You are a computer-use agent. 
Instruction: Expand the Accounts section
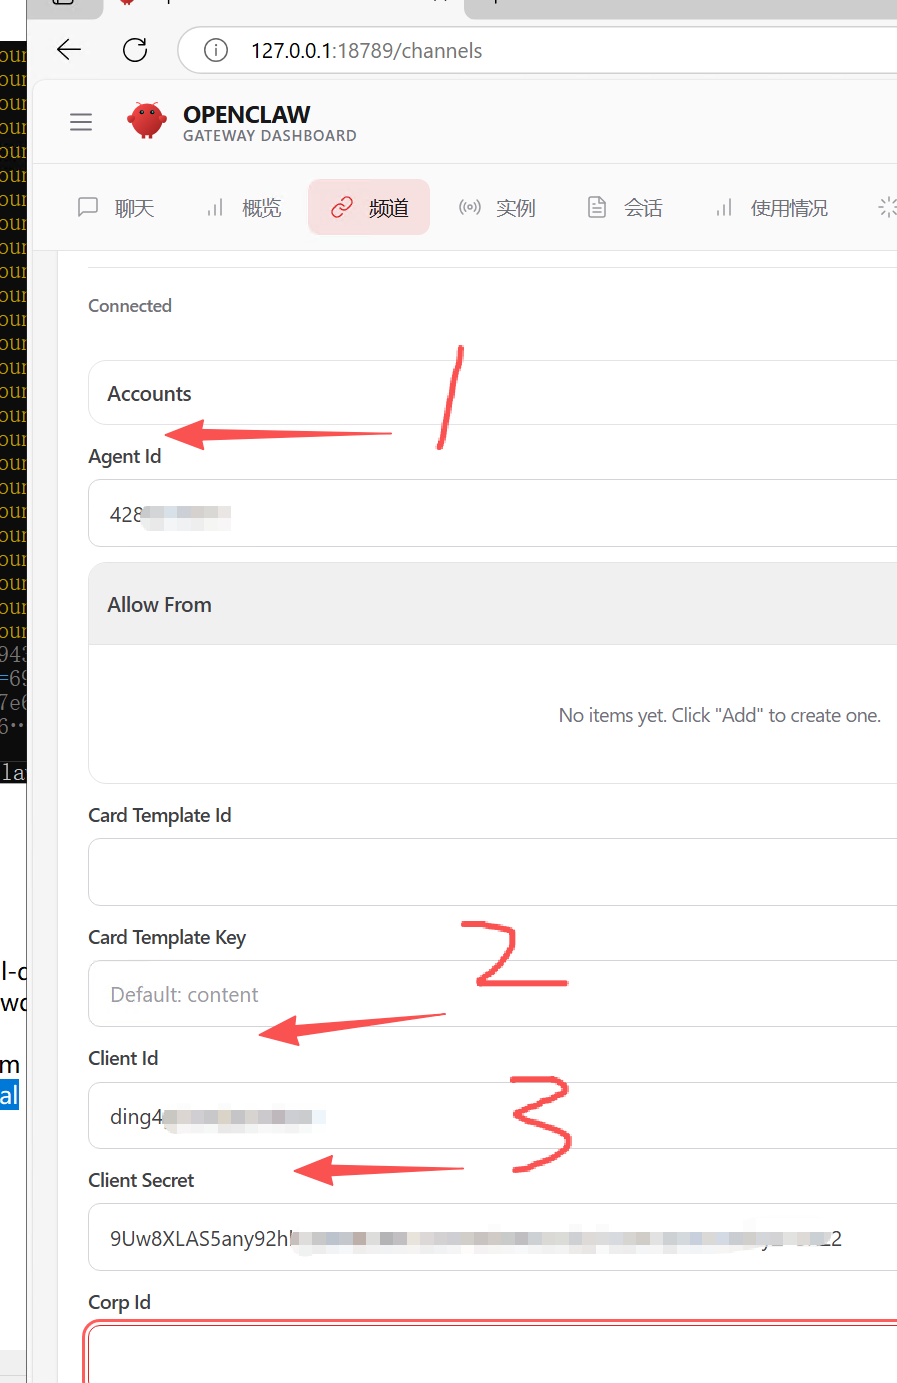click(x=493, y=393)
